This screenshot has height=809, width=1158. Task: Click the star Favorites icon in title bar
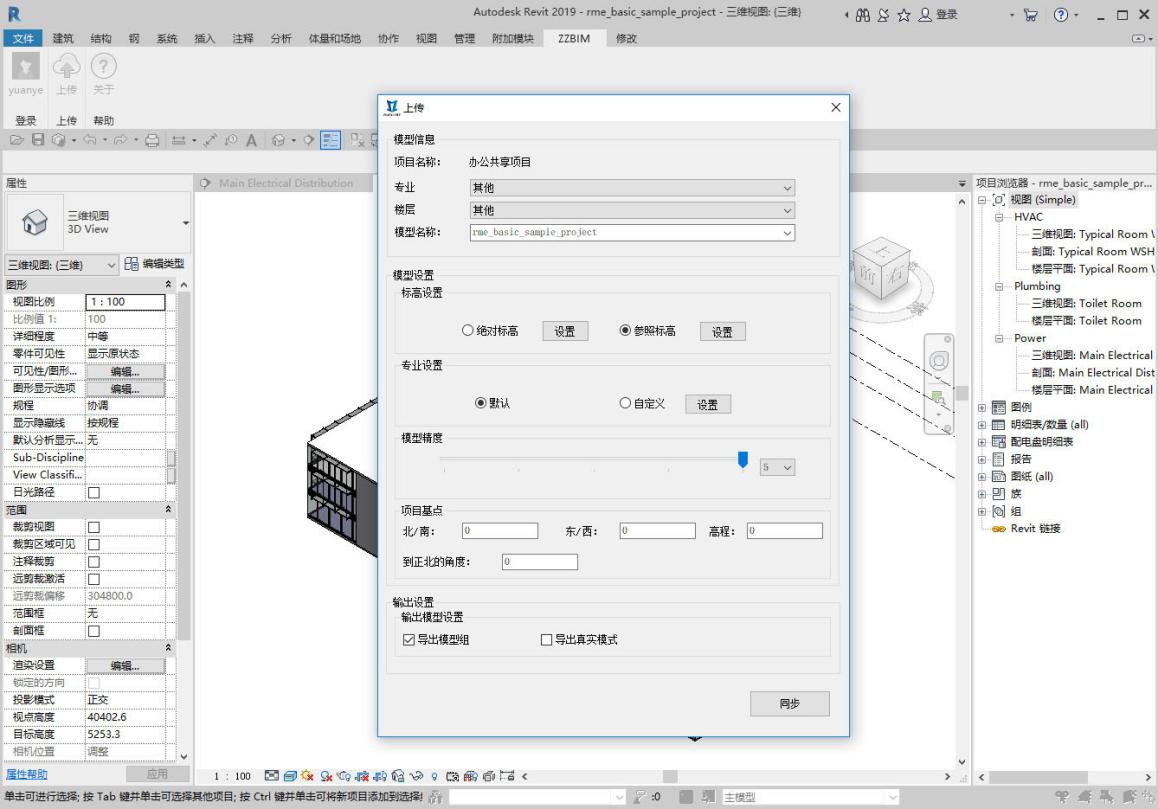click(904, 15)
